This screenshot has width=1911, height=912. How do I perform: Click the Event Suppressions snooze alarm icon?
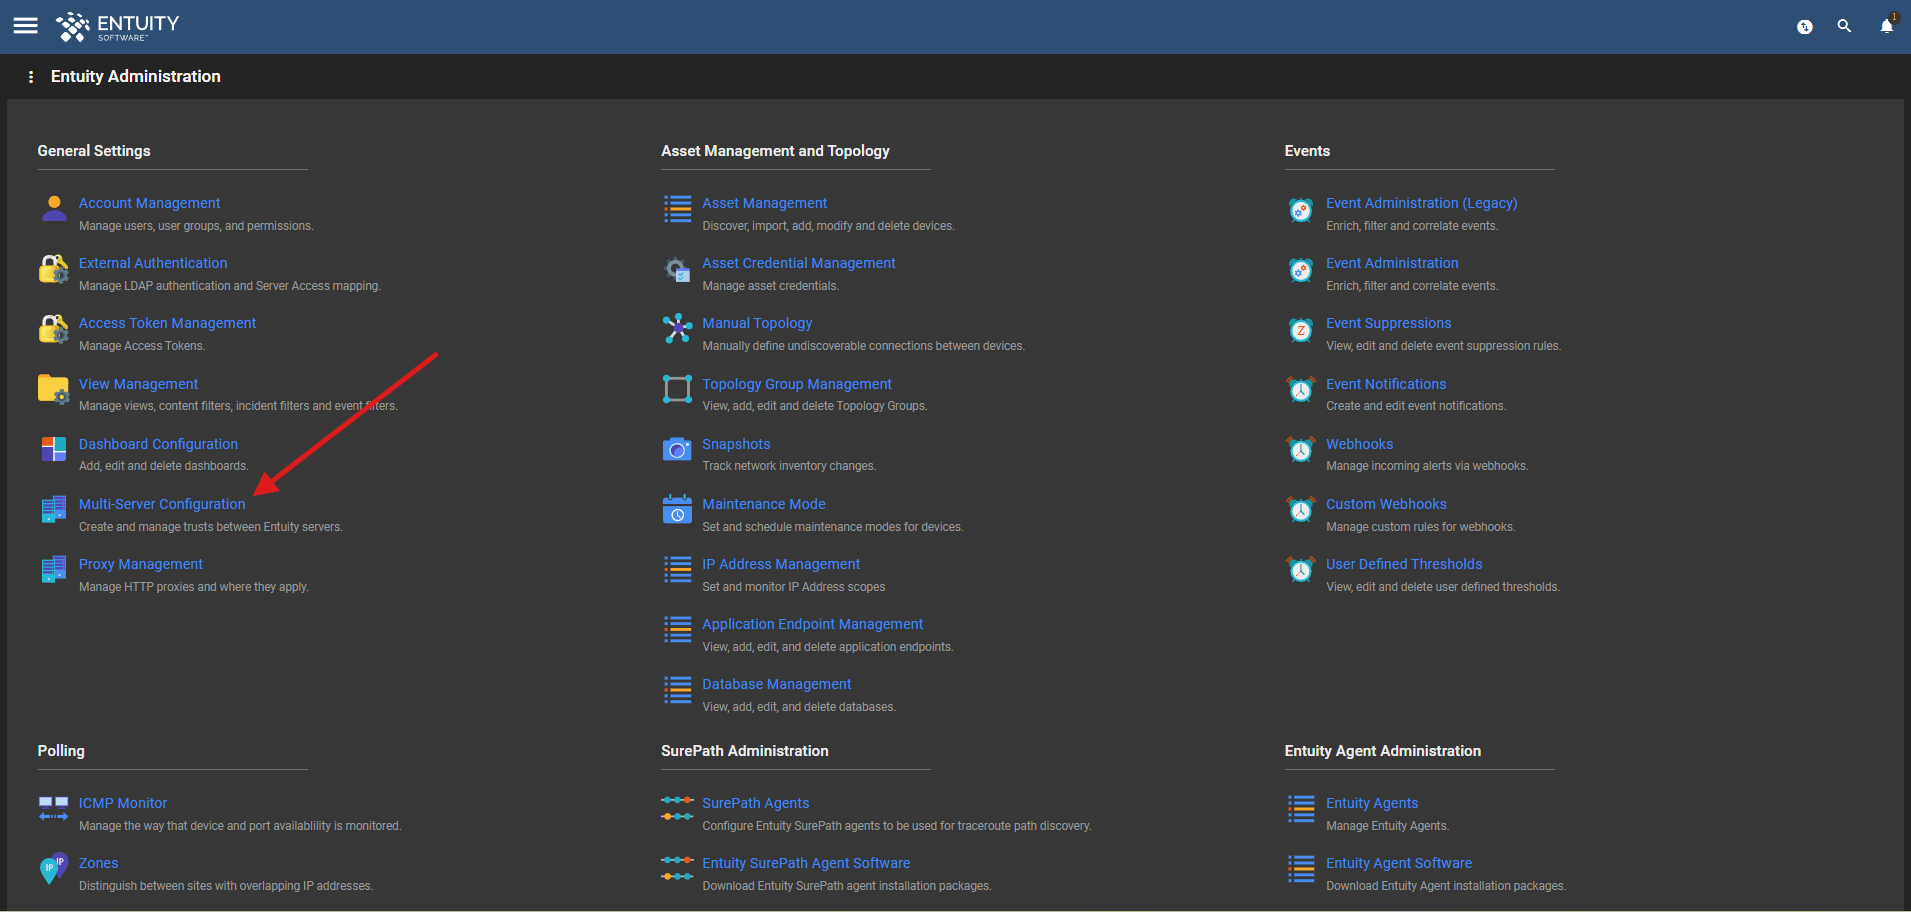click(1301, 330)
